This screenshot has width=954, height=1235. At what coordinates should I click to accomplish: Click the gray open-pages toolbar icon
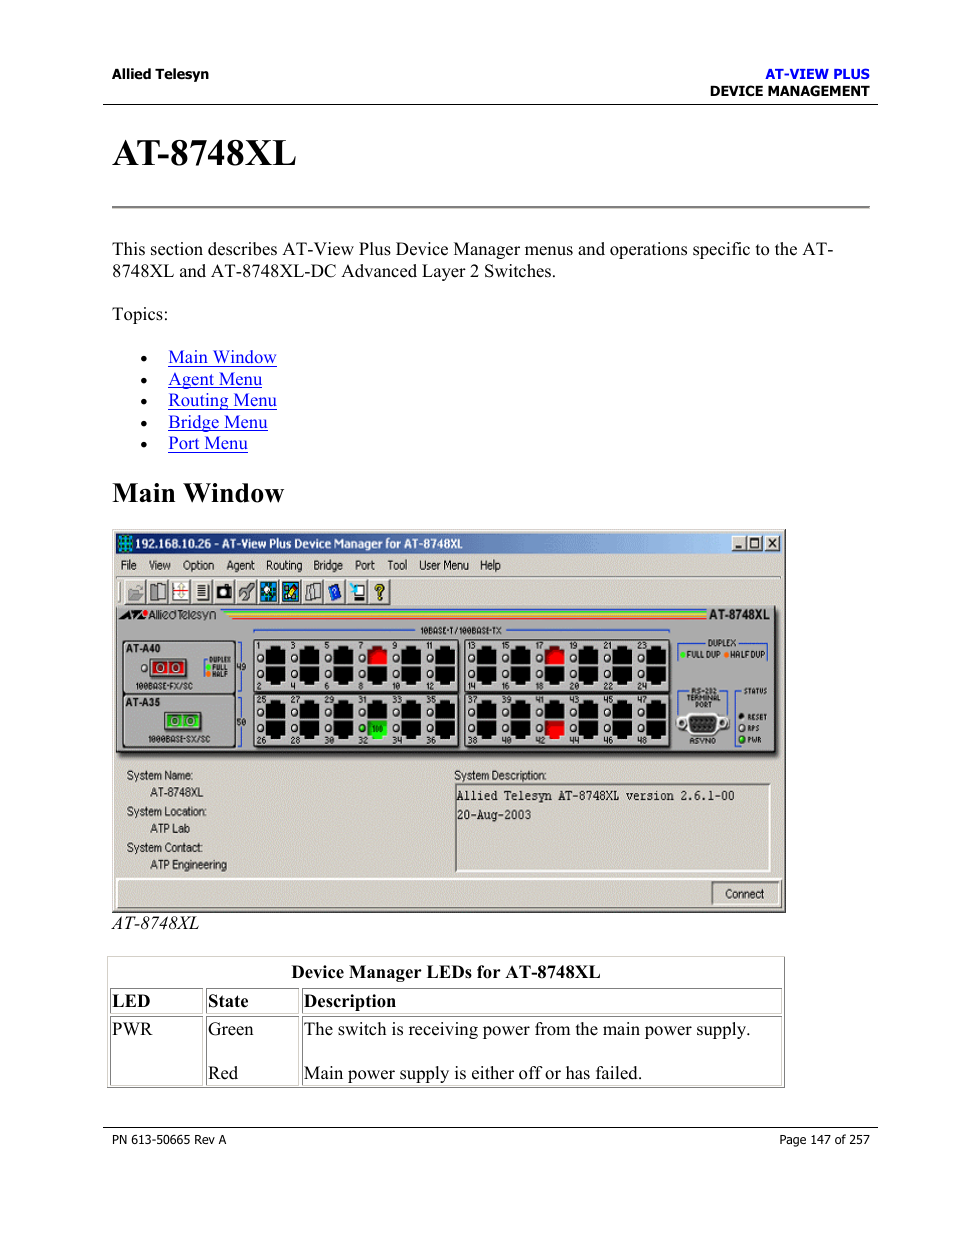tap(313, 592)
